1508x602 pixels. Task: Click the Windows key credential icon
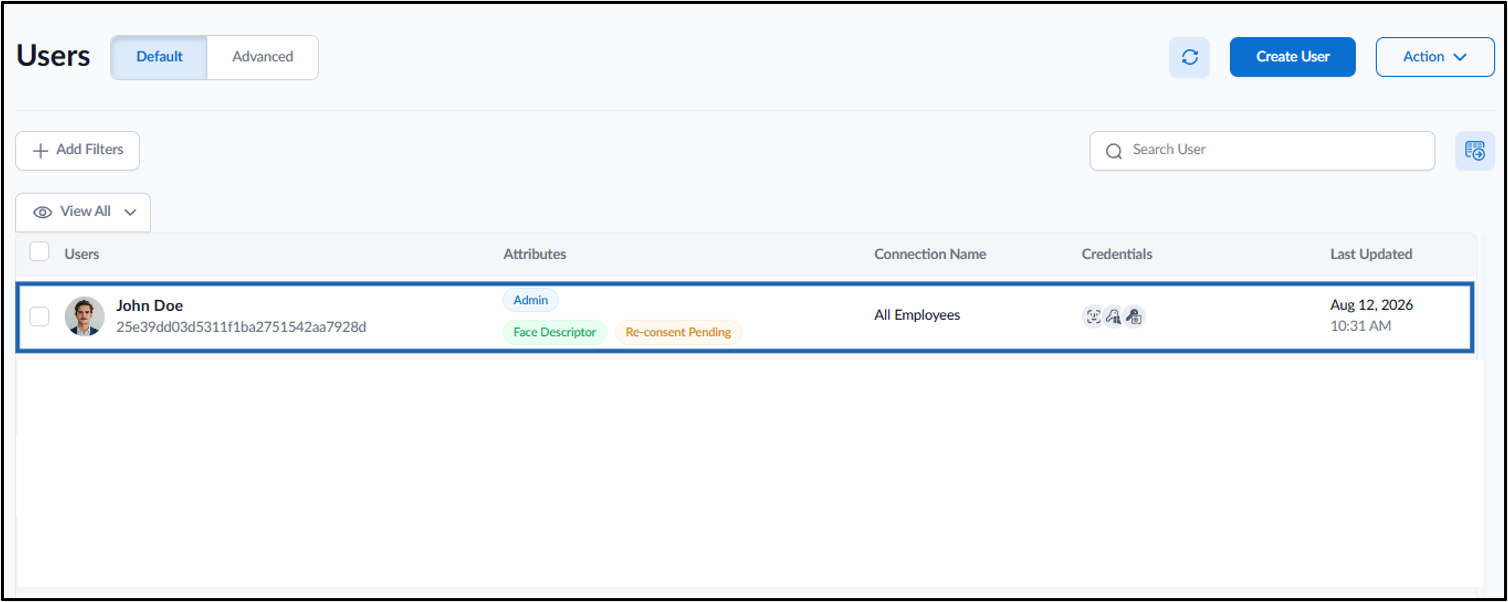(1113, 316)
